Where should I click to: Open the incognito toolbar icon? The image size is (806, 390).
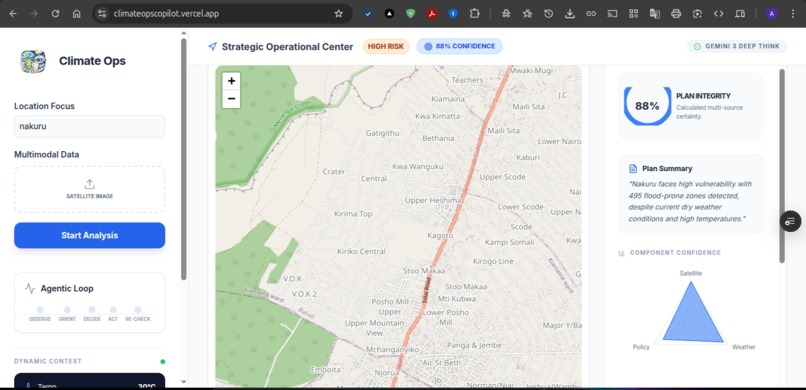(x=506, y=14)
